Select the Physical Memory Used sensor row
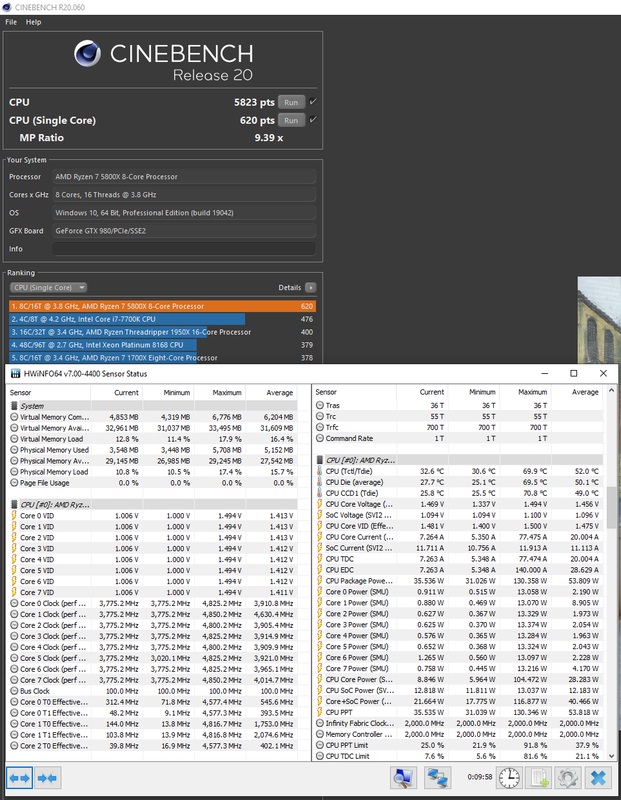This screenshot has width=621, height=800. 153,450
